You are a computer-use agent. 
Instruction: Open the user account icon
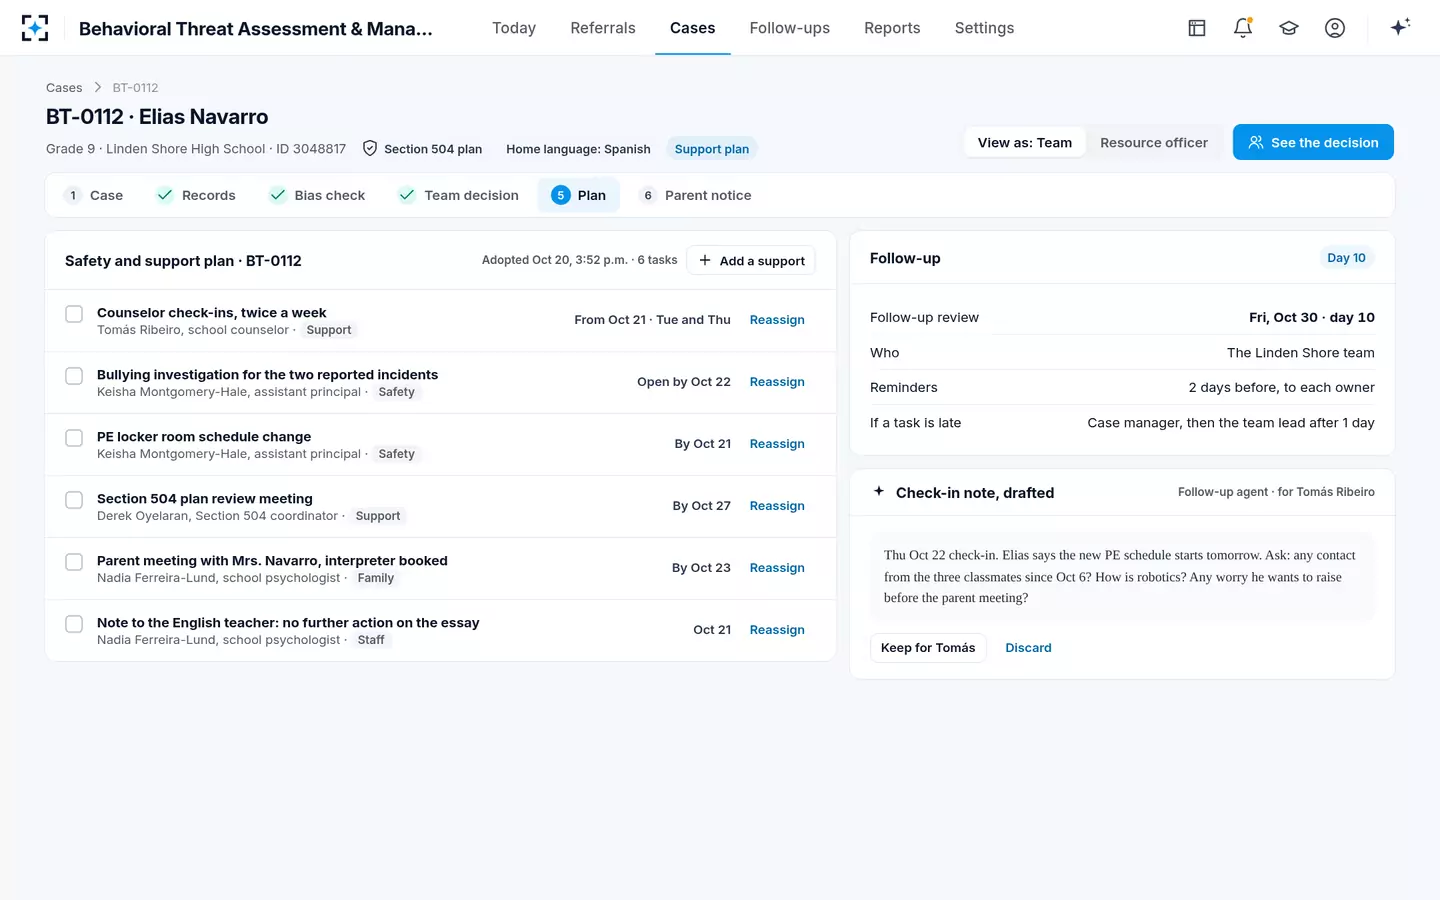point(1335,28)
